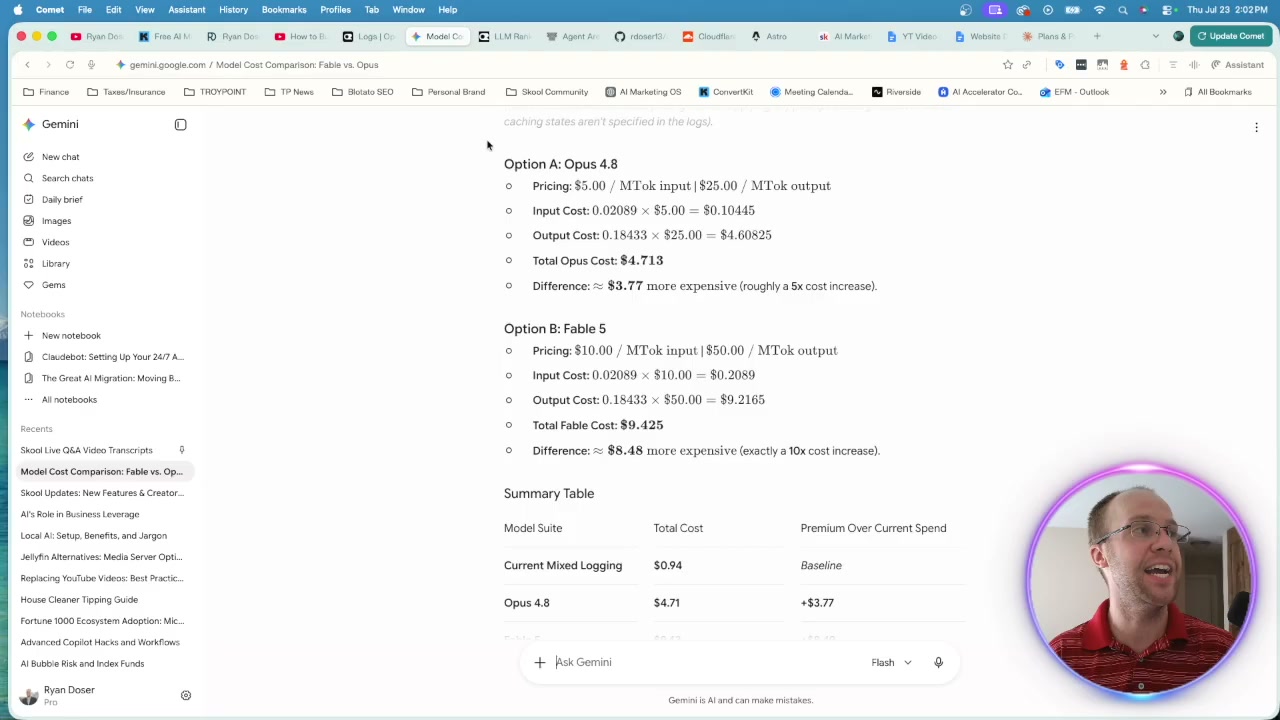
Task: Open the Finance bookmarks folder
Action: (x=47, y=92)
